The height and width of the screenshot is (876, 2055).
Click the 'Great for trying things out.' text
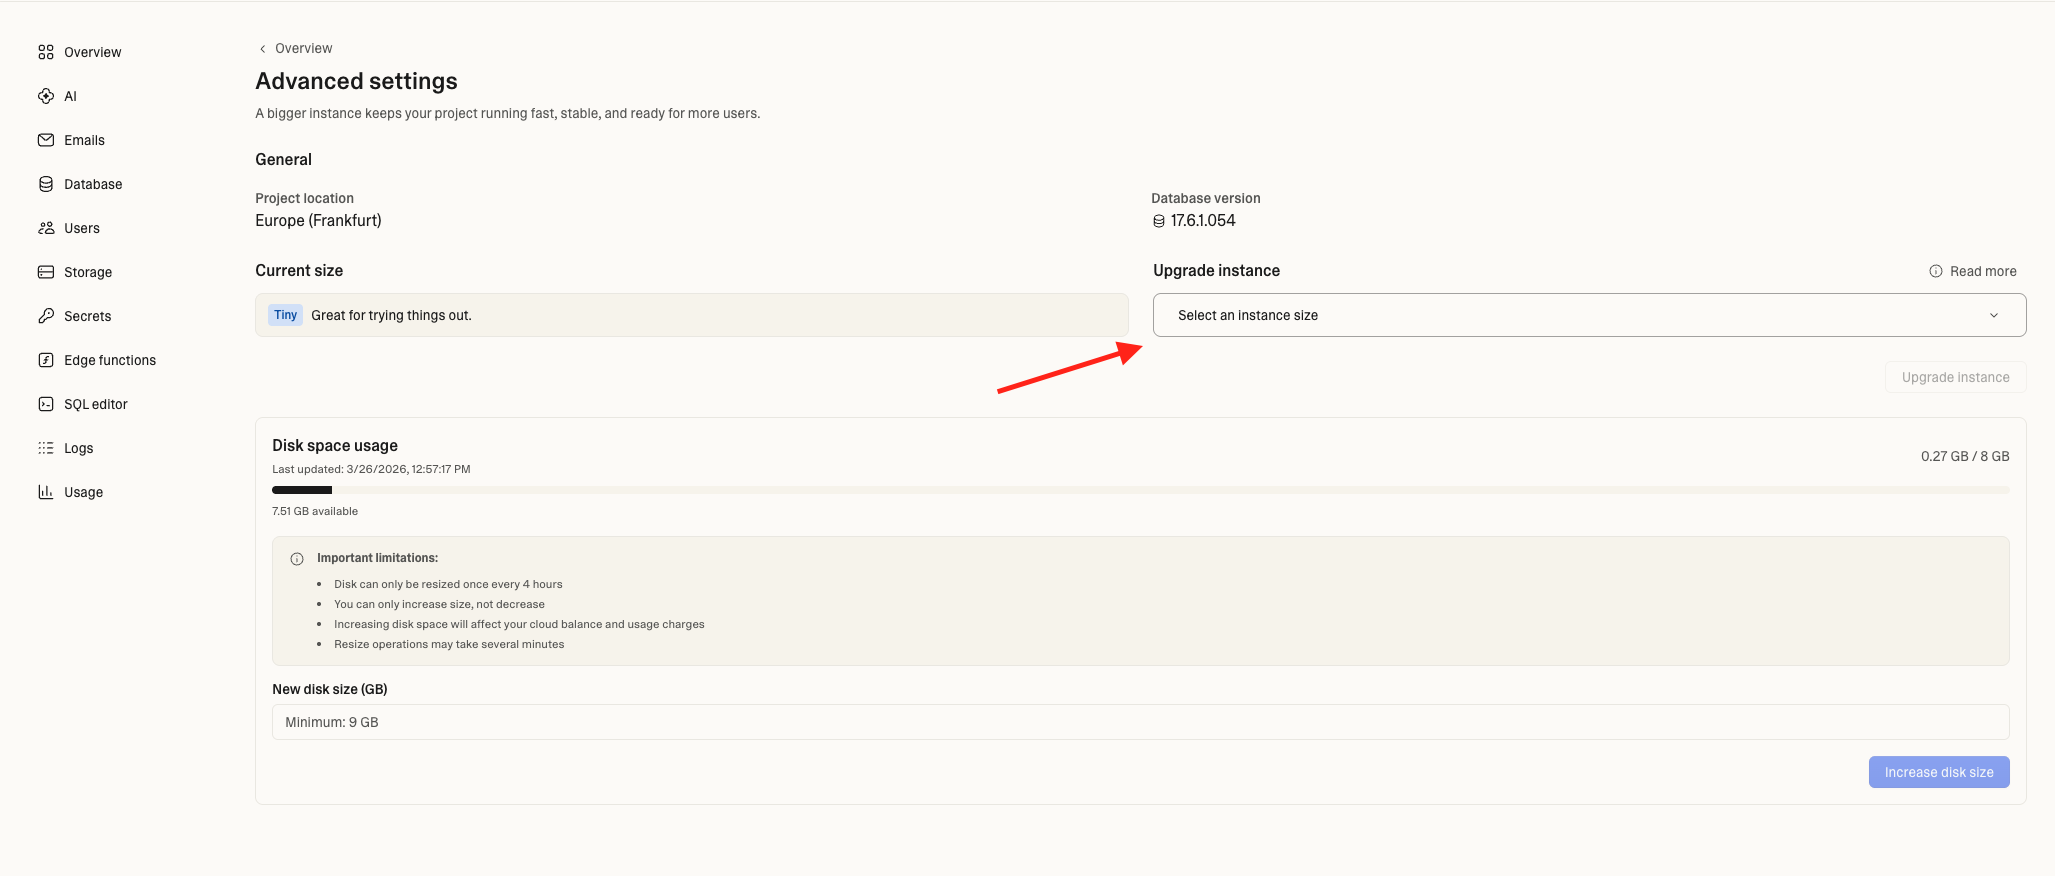[391, 315]
